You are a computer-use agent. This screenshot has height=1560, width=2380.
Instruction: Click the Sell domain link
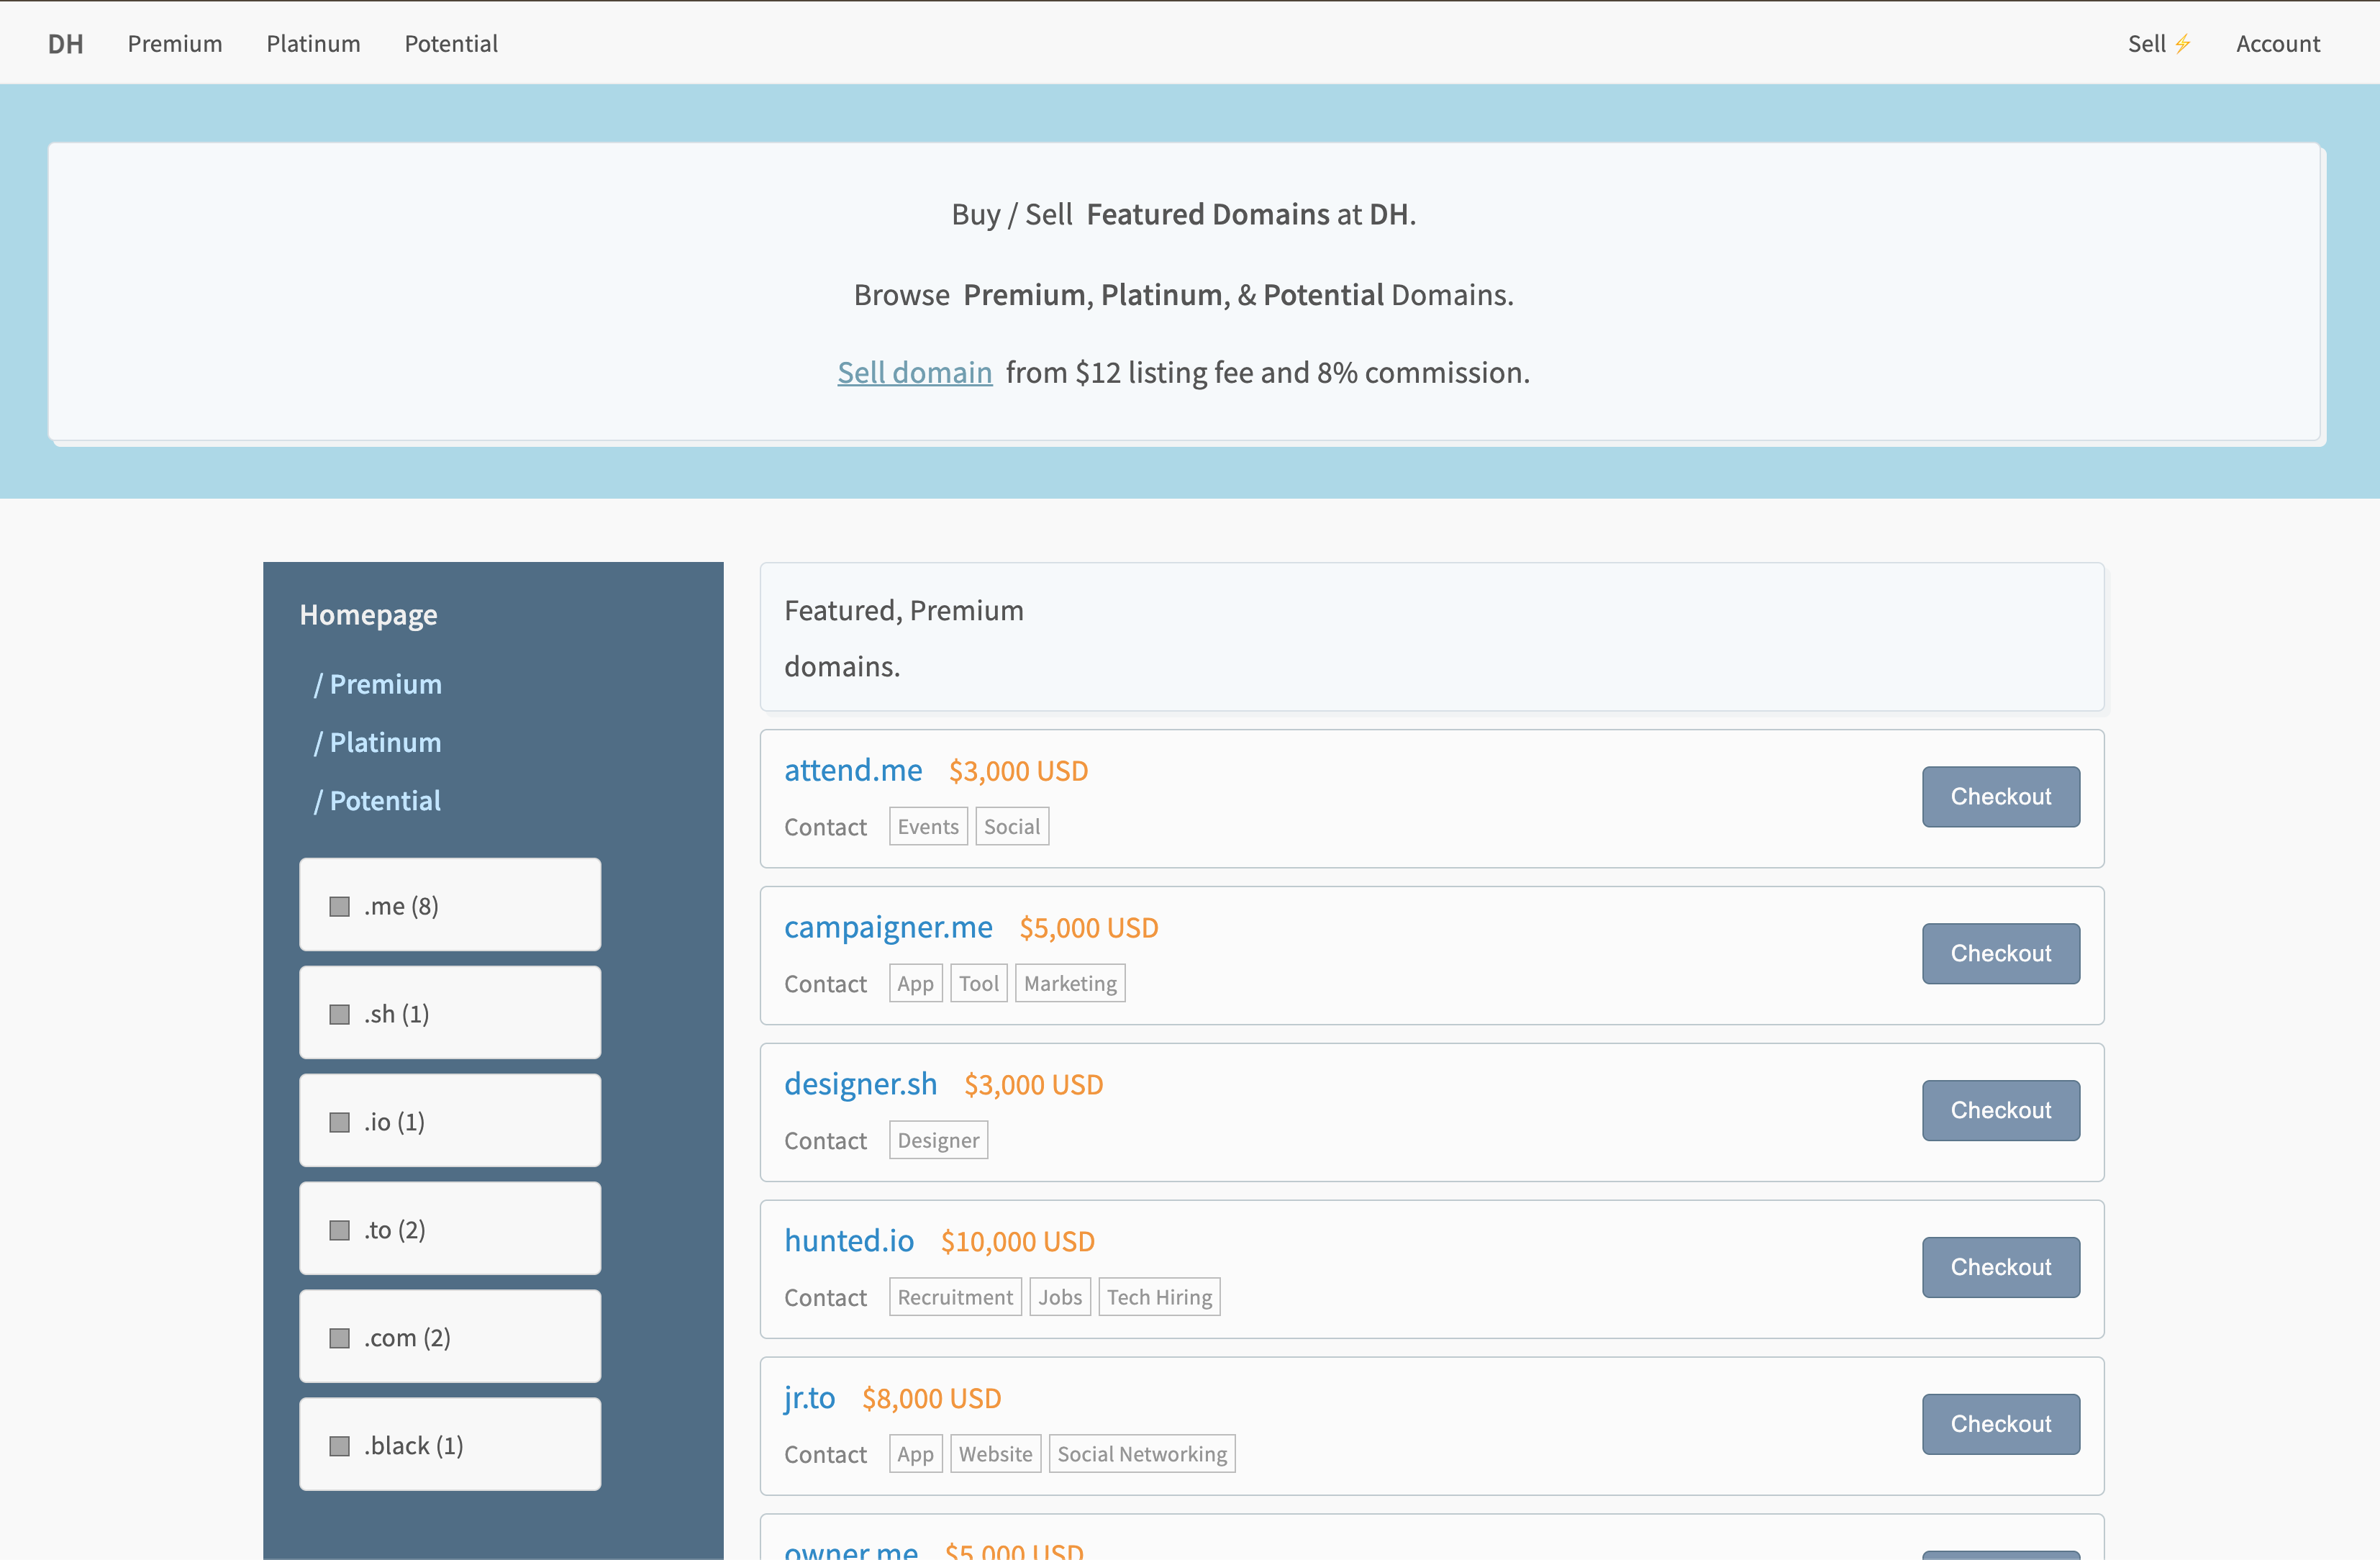914,372
